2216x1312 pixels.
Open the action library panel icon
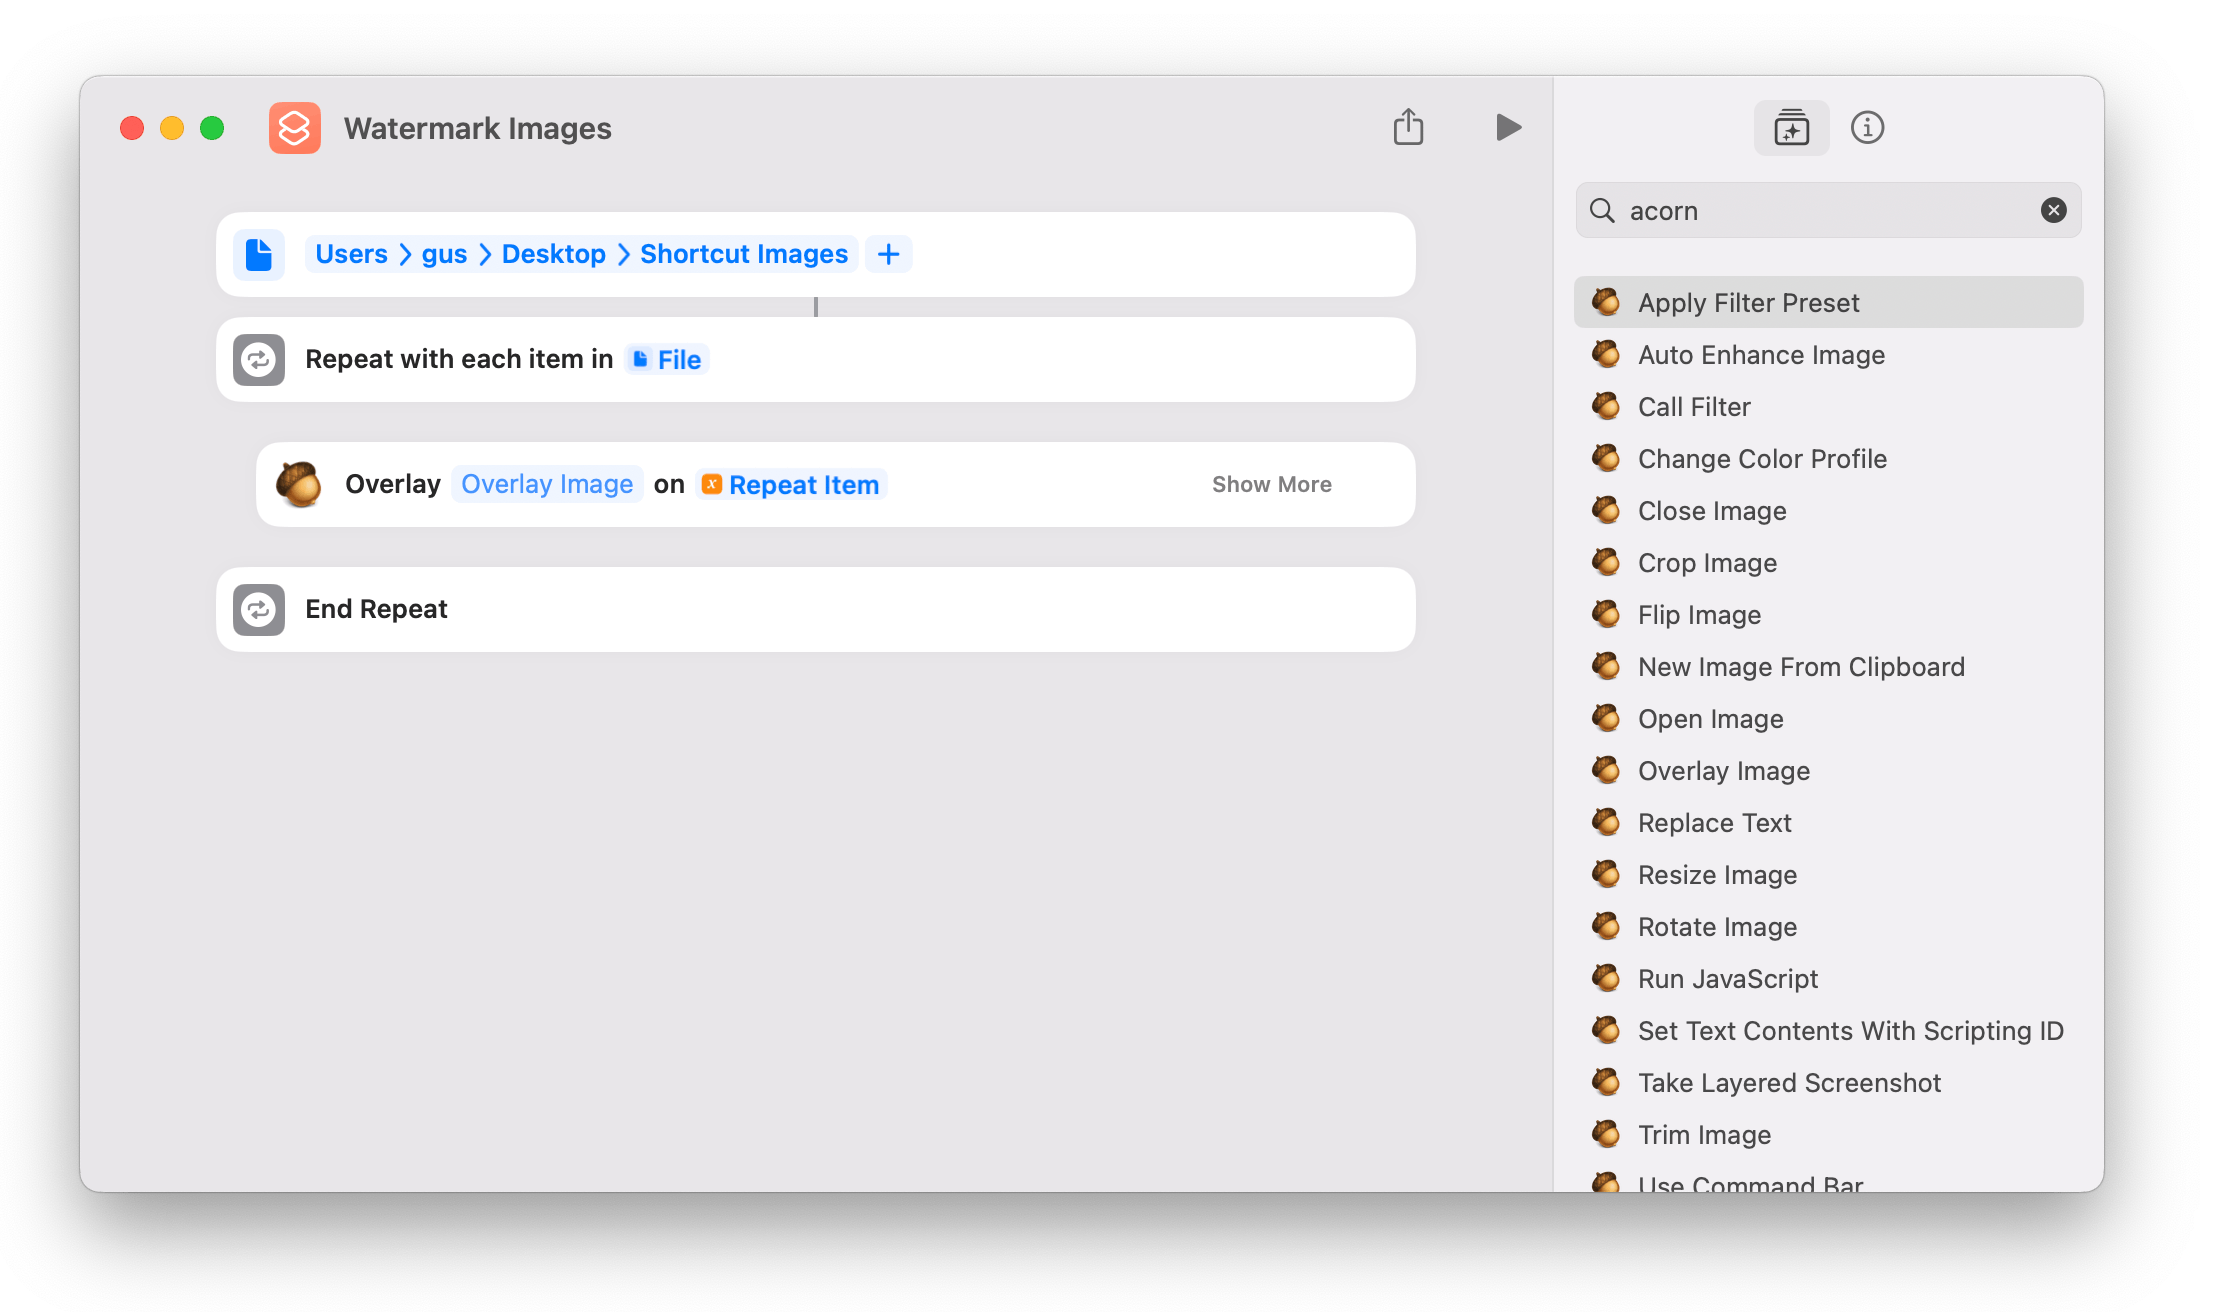click(1791, 128)
